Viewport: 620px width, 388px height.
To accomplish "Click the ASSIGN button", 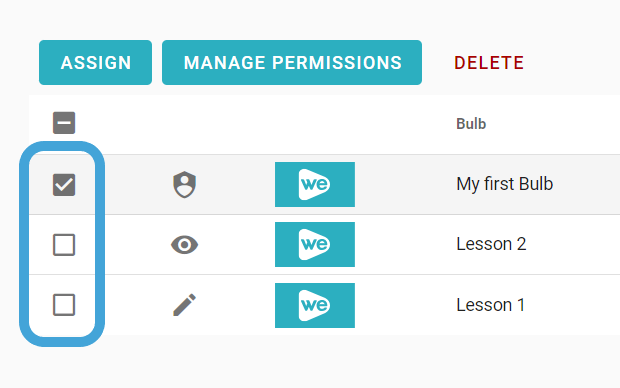I will click(95, 62).
